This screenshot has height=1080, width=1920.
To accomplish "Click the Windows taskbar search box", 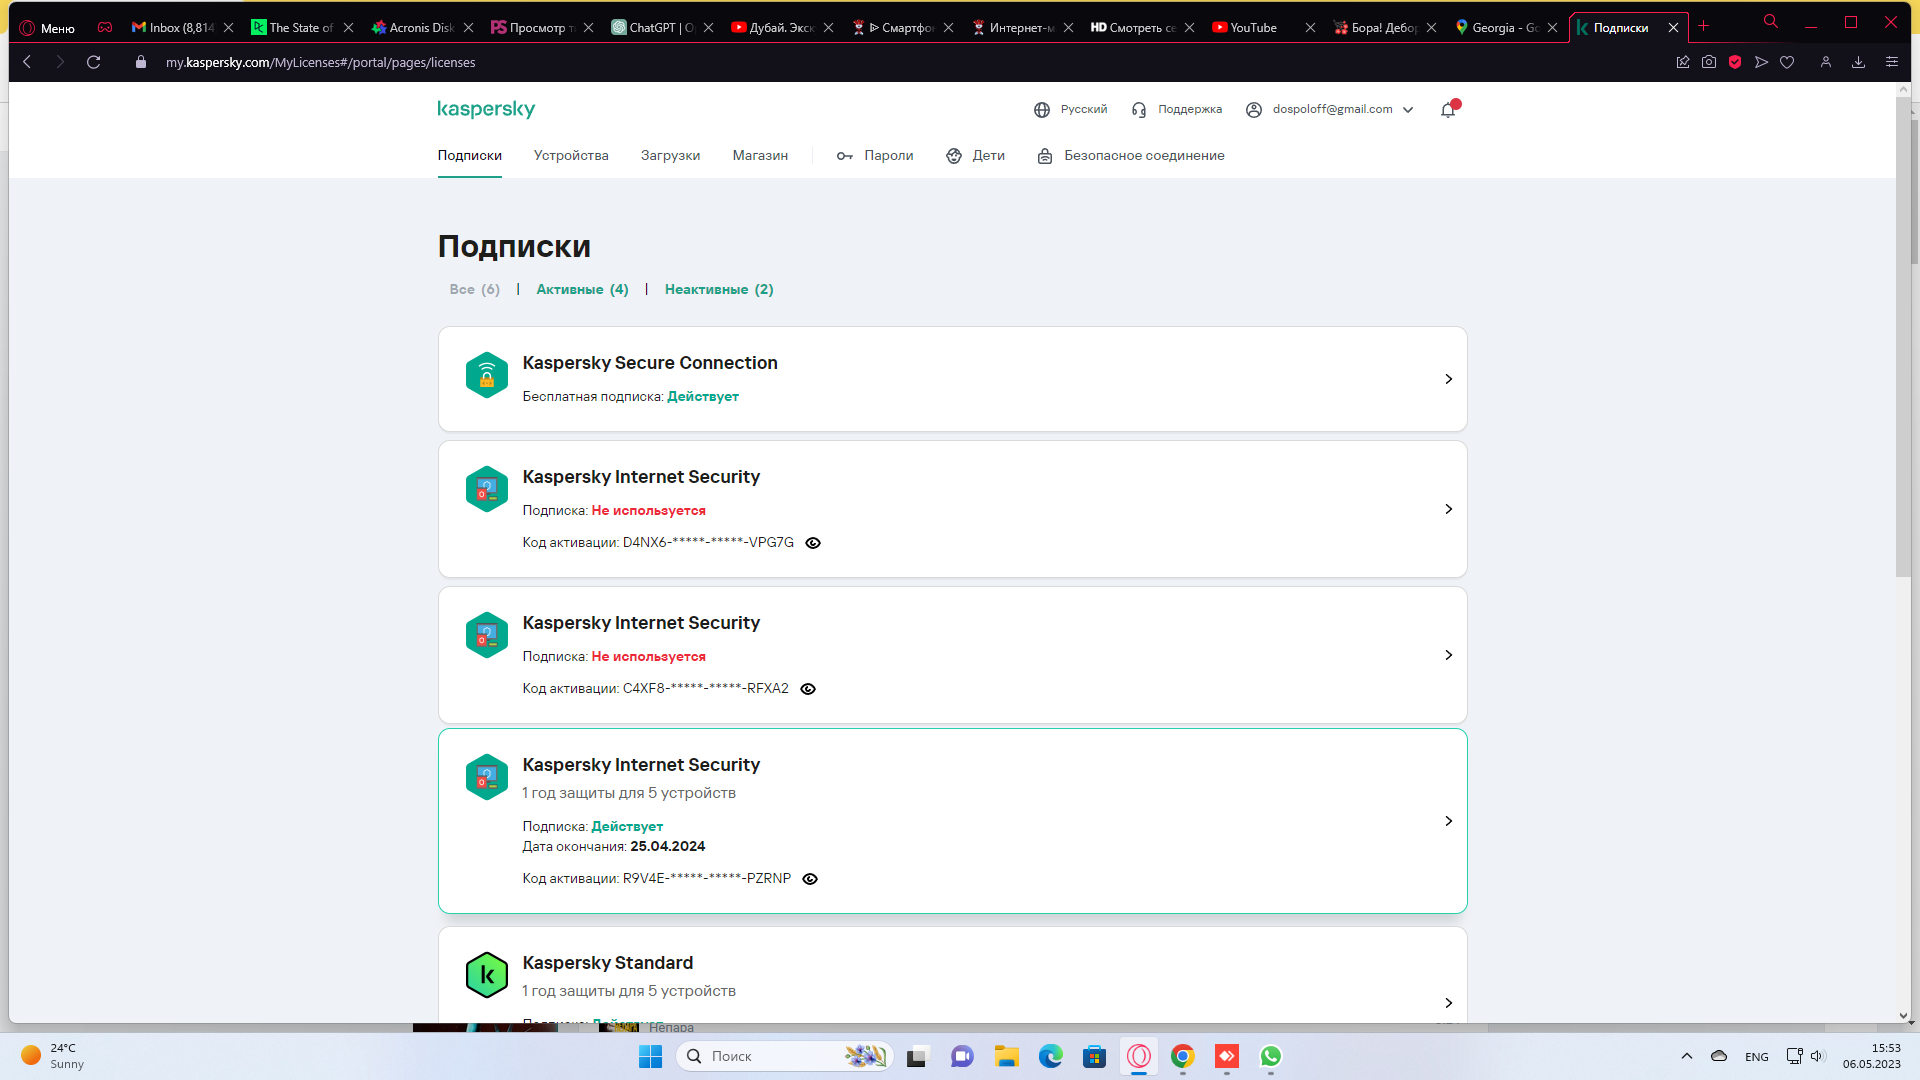I will pos(784,1056).
